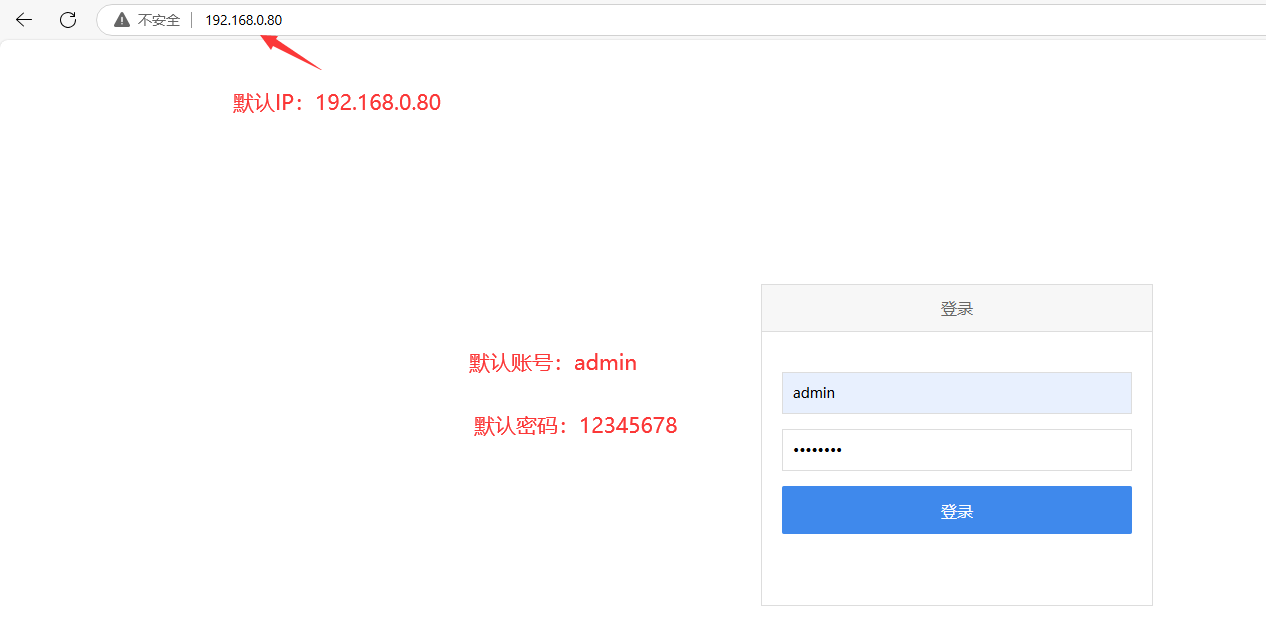Image resolution: width=1266 pixels, height=637 pixels.
Task: Click the red admin annotation text
Action: click(x=605, y=363)
